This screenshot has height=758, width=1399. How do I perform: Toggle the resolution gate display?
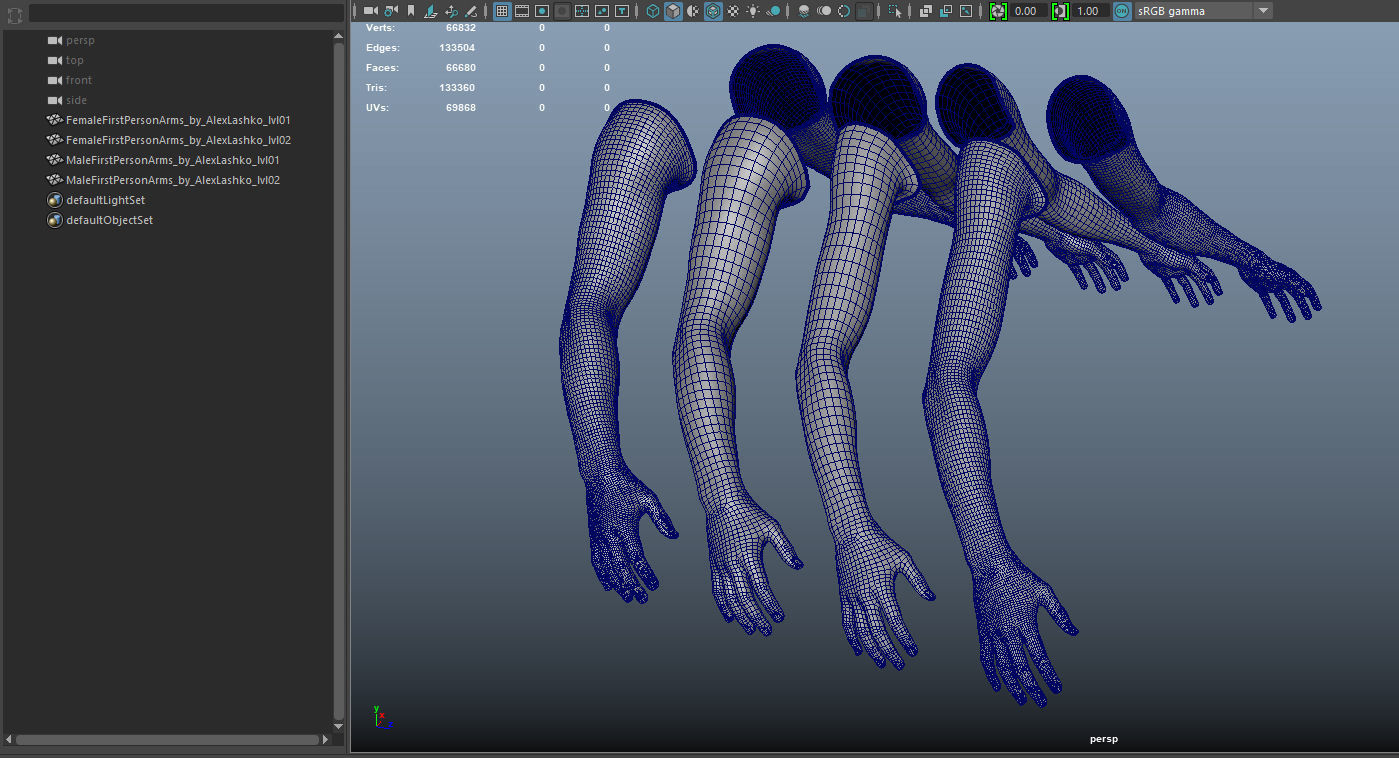(x=542, y=11)
